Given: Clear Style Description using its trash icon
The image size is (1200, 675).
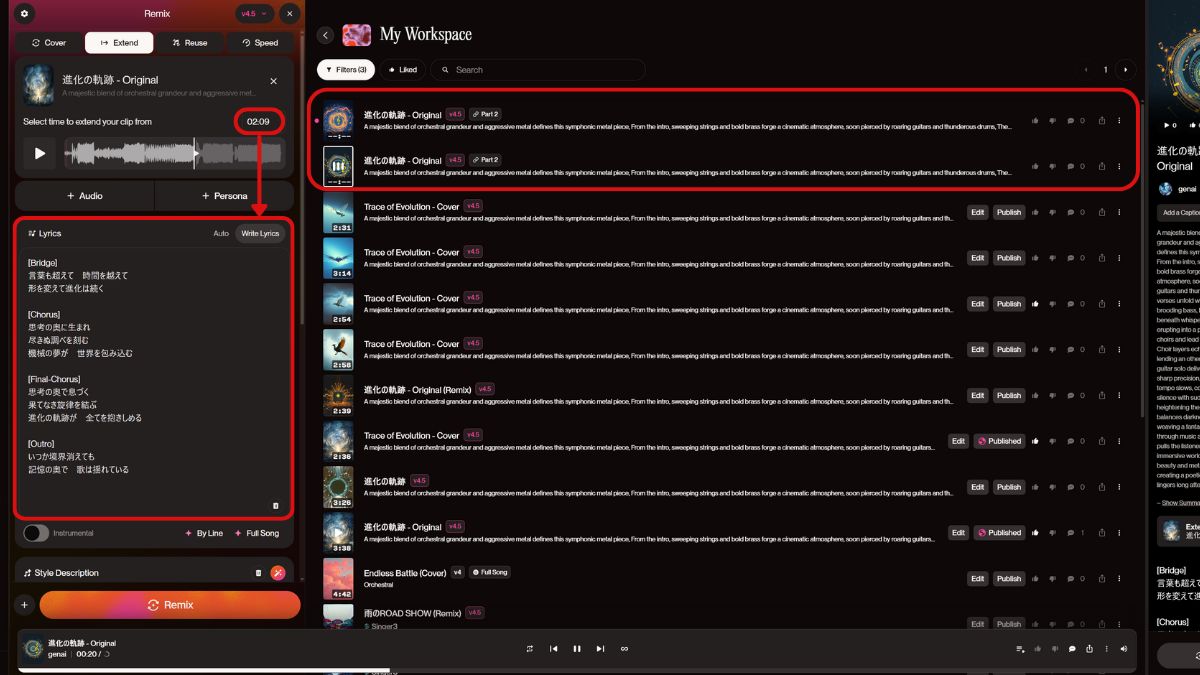Looking at the screenshot, I should coord(258,573).
